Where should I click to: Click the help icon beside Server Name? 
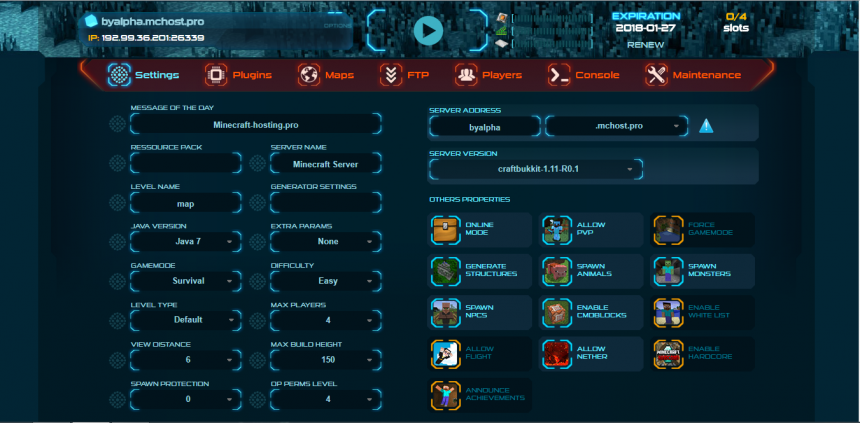(x=258, y=163)
